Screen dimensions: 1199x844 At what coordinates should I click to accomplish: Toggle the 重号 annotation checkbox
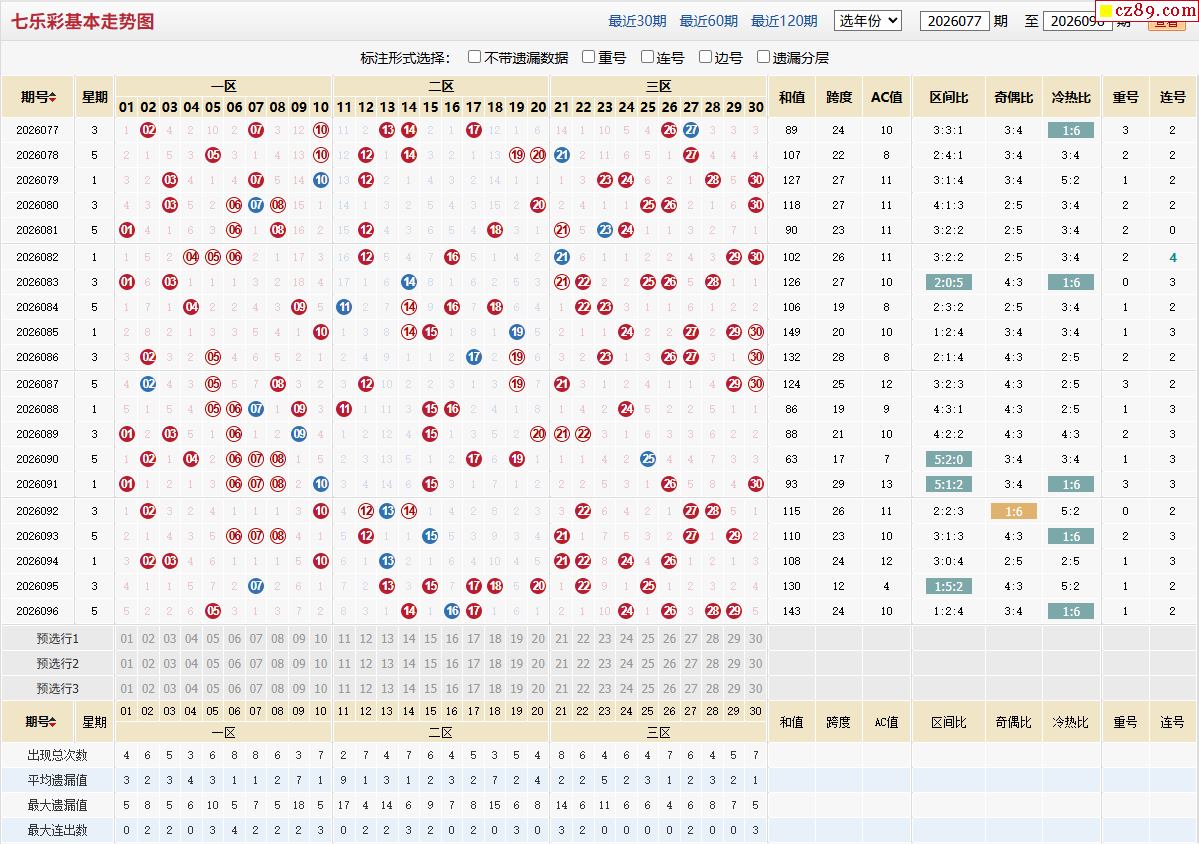tap(588, 57)
